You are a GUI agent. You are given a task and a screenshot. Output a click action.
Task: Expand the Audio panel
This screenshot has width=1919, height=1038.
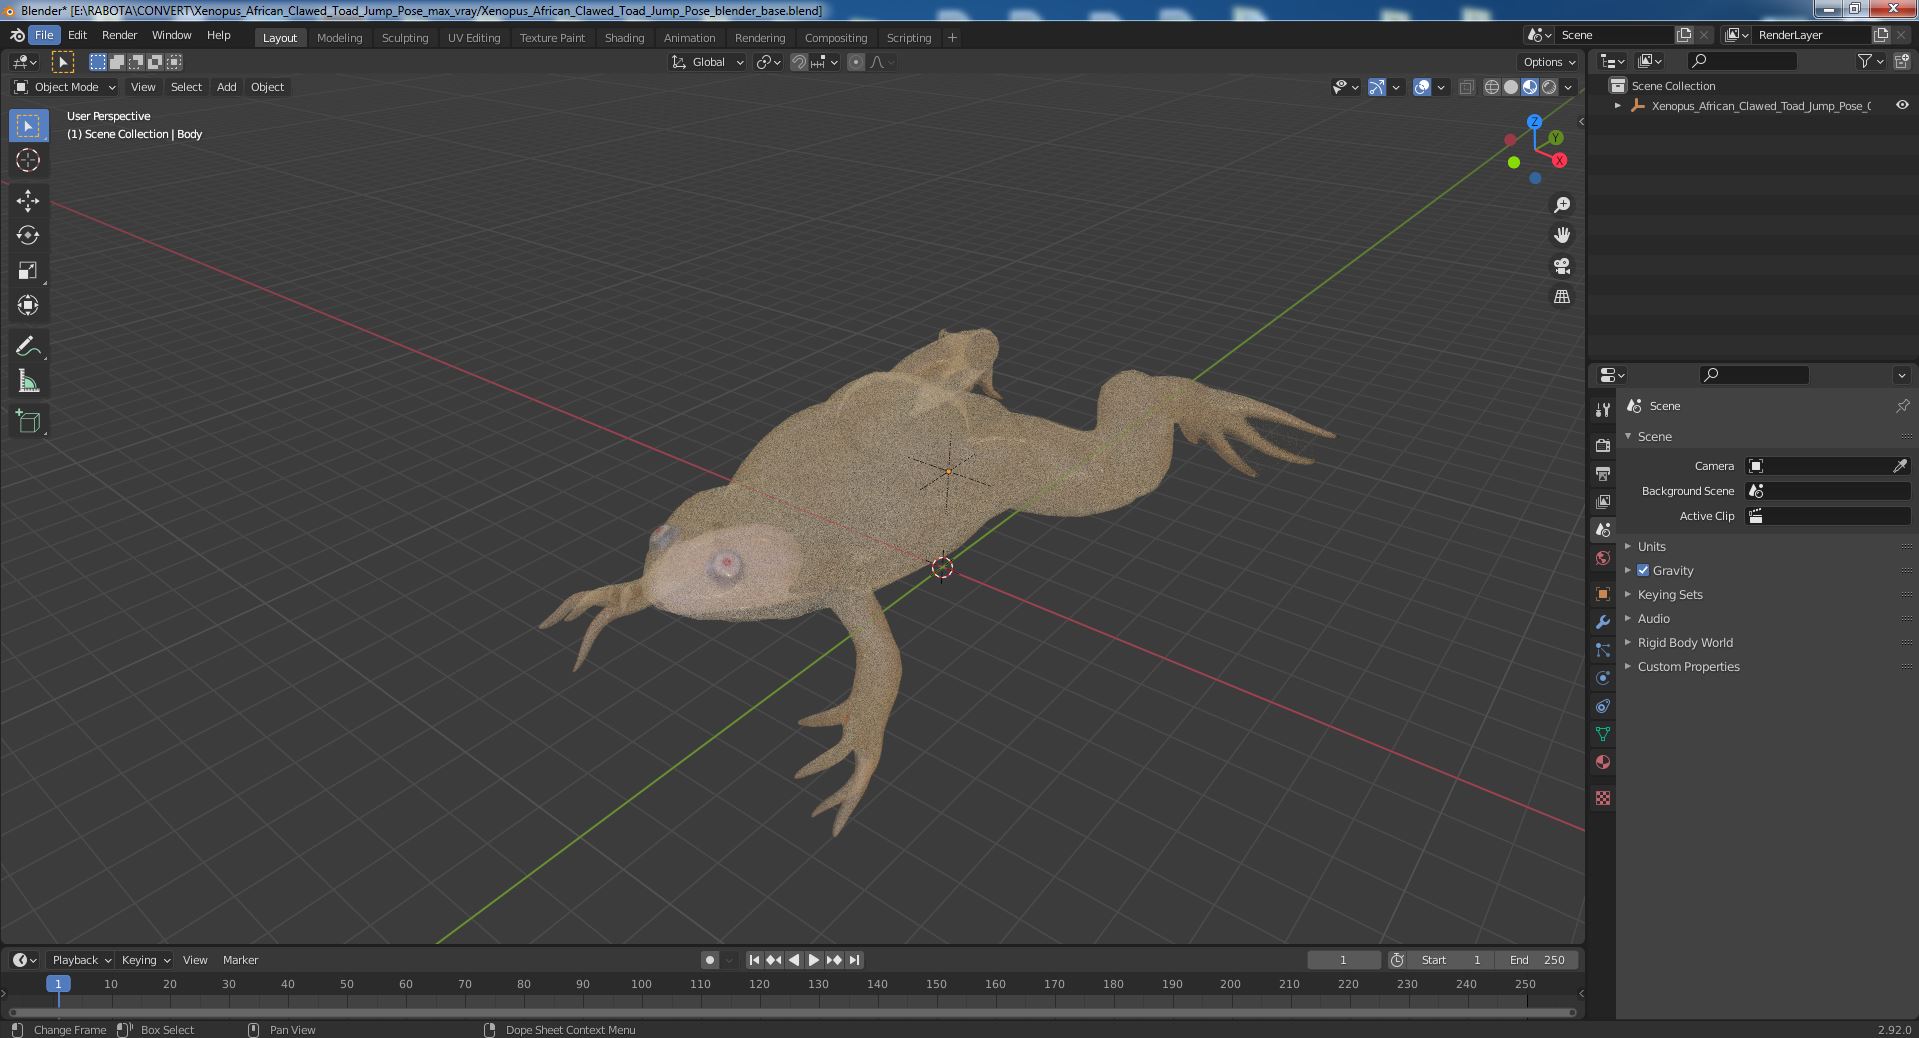pos(1653,618)
